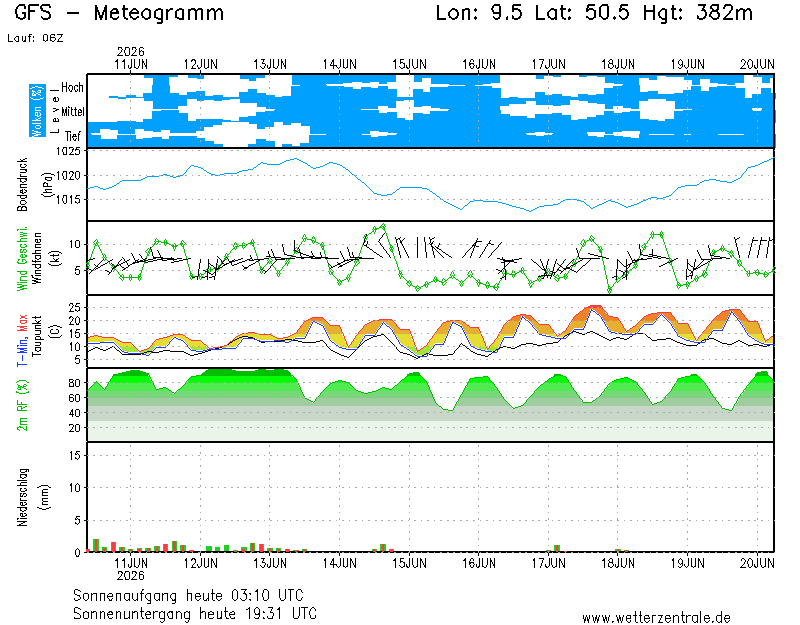Click the green Wind Geschwi. axis label
The image size is (800, 625).
[x=22, y=259]
